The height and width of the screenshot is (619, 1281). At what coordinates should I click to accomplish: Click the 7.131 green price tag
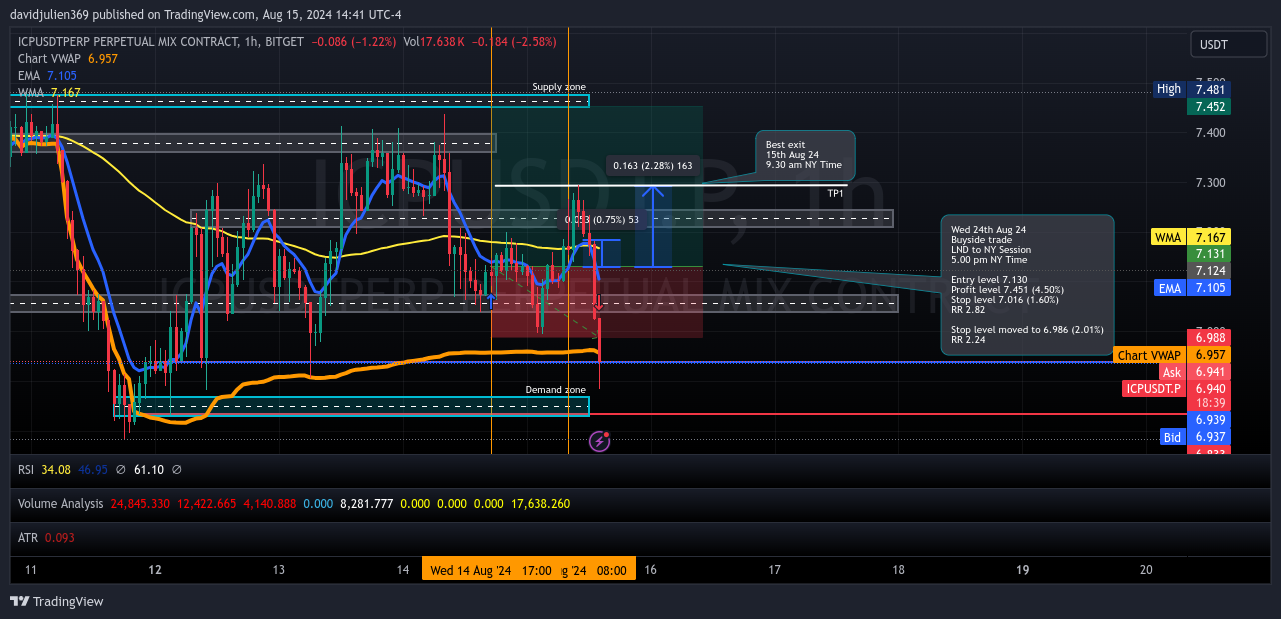tap(1208, 255)
